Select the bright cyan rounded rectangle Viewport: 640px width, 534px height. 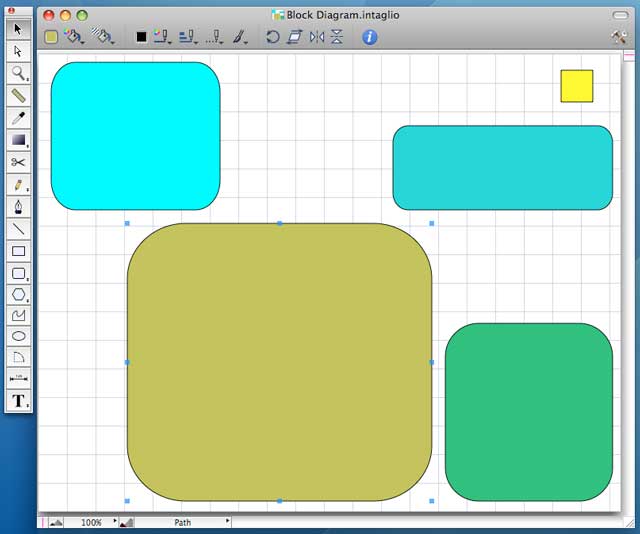136,136
